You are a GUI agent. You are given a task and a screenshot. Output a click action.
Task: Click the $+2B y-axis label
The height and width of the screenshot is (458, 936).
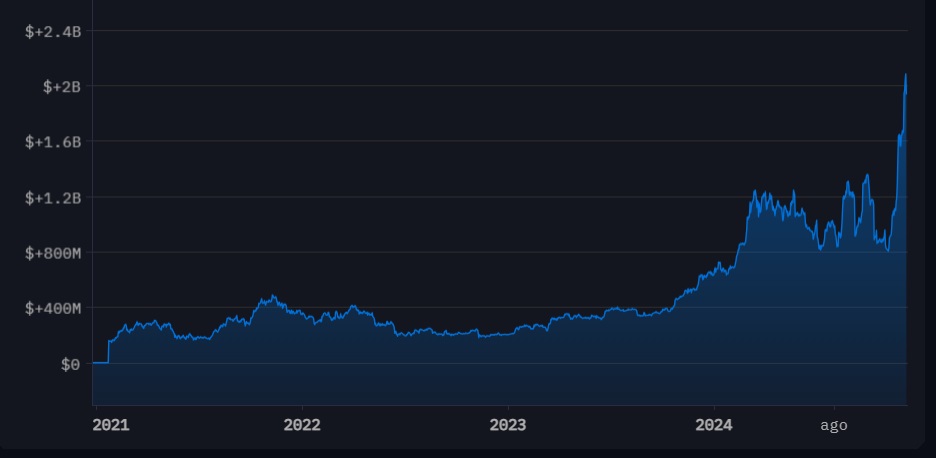61,87
